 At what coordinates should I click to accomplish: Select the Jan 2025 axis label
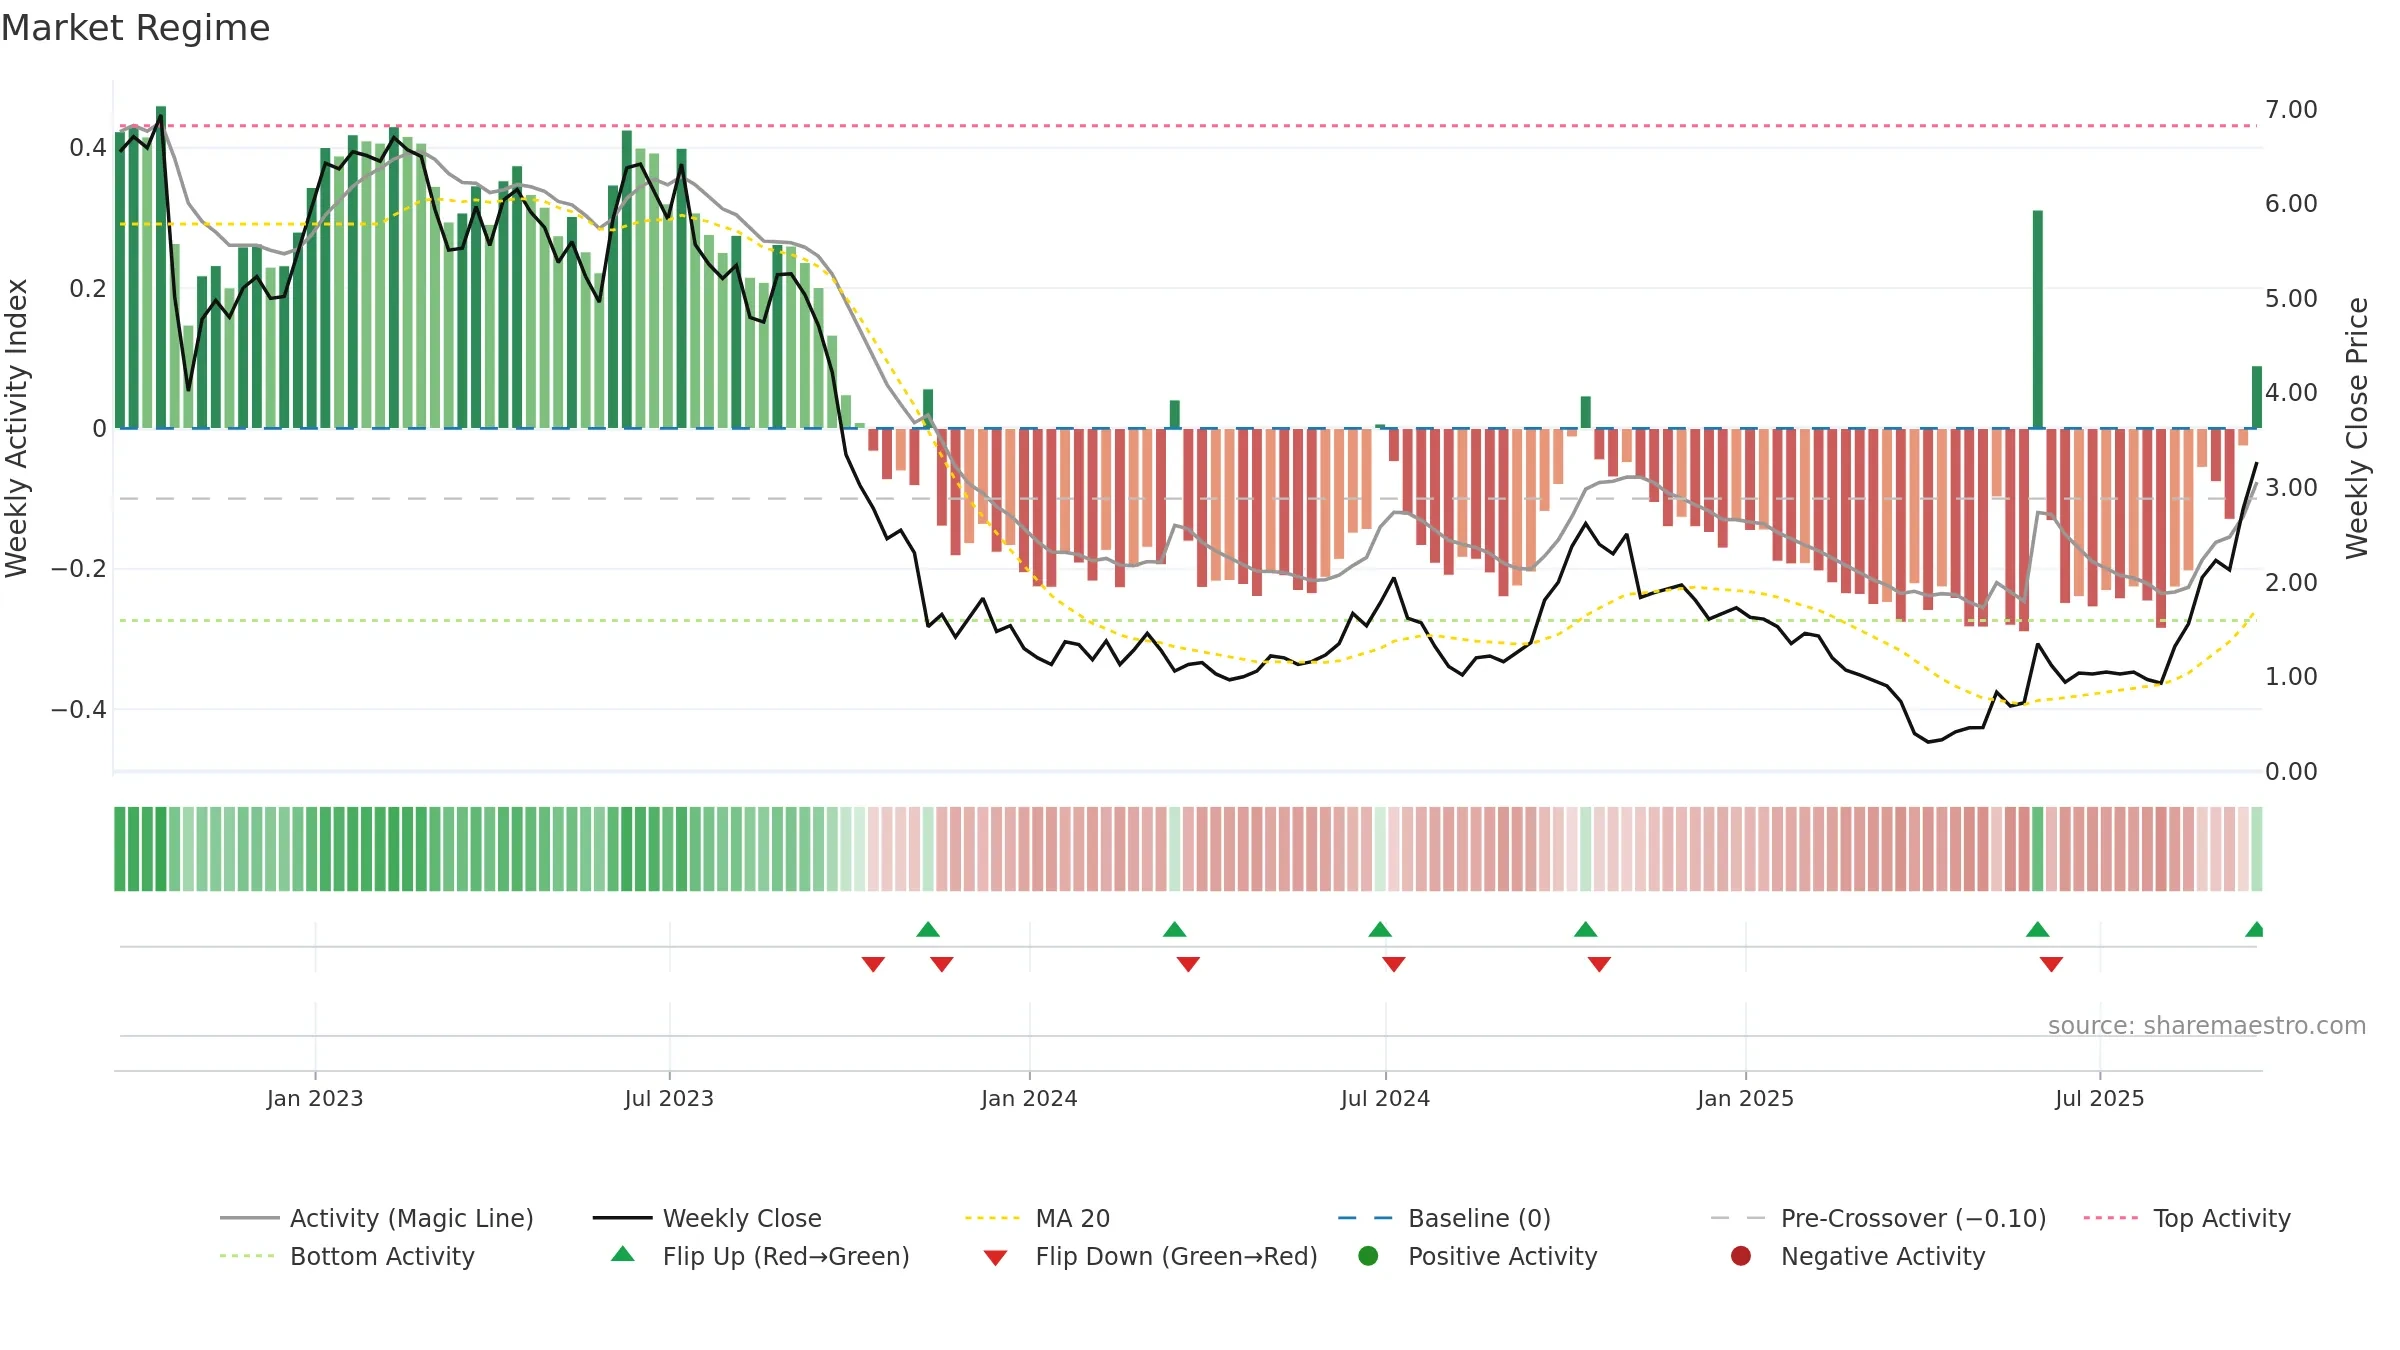pyautogui.click(x=1745, y=1098)
